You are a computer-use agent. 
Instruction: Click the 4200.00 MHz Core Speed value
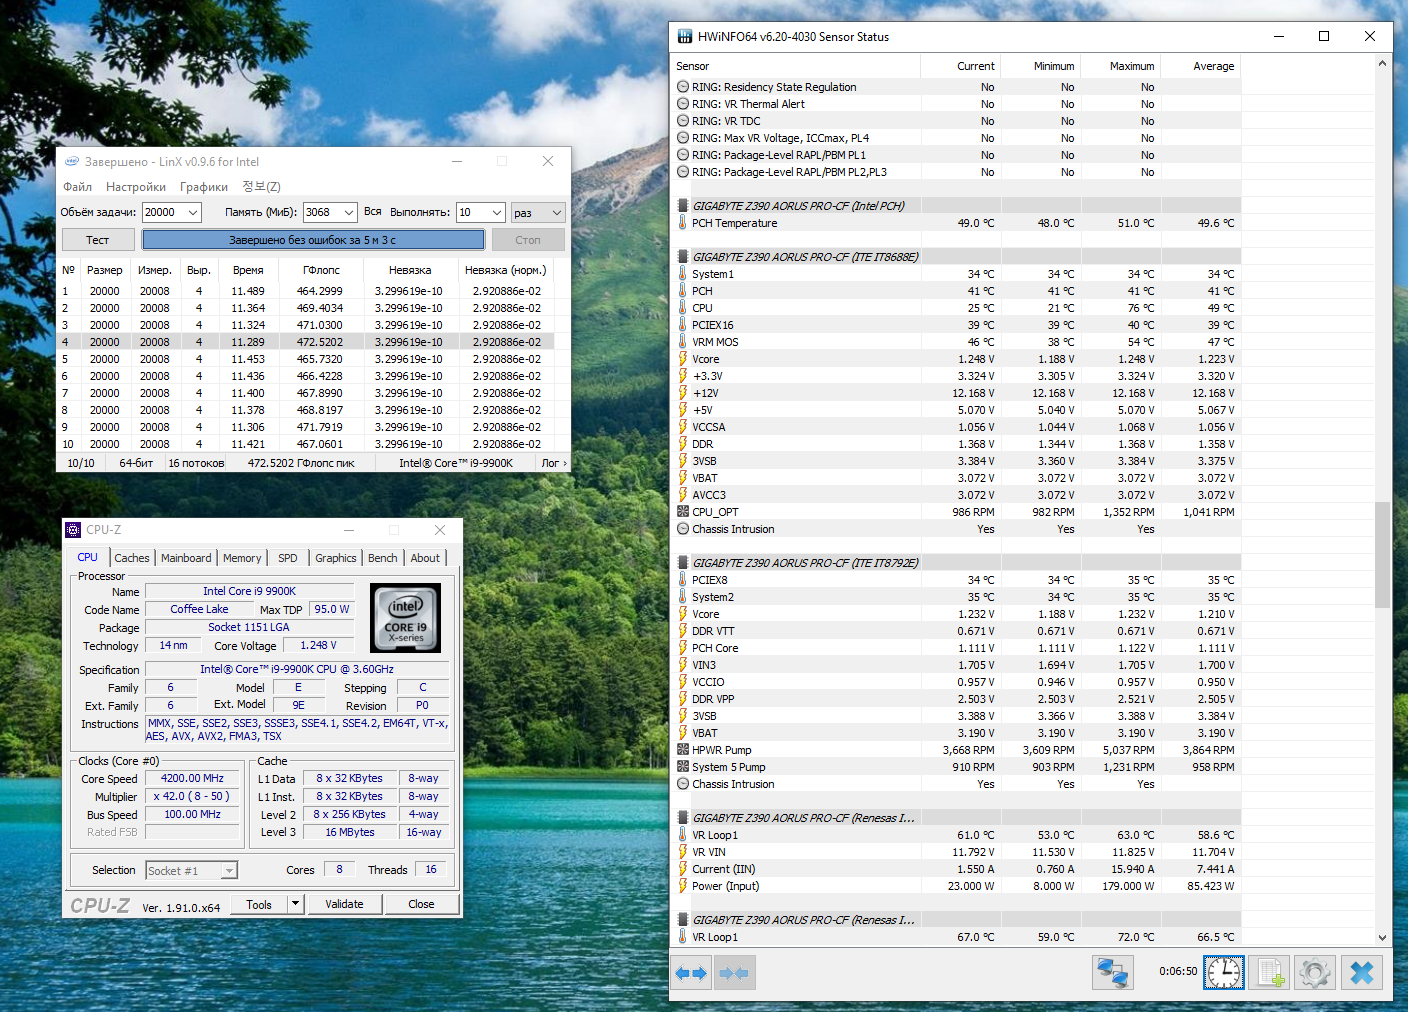(x=193, y=778)
